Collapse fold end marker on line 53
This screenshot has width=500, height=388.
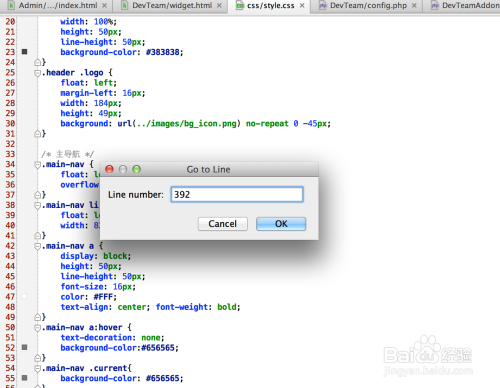38,358
